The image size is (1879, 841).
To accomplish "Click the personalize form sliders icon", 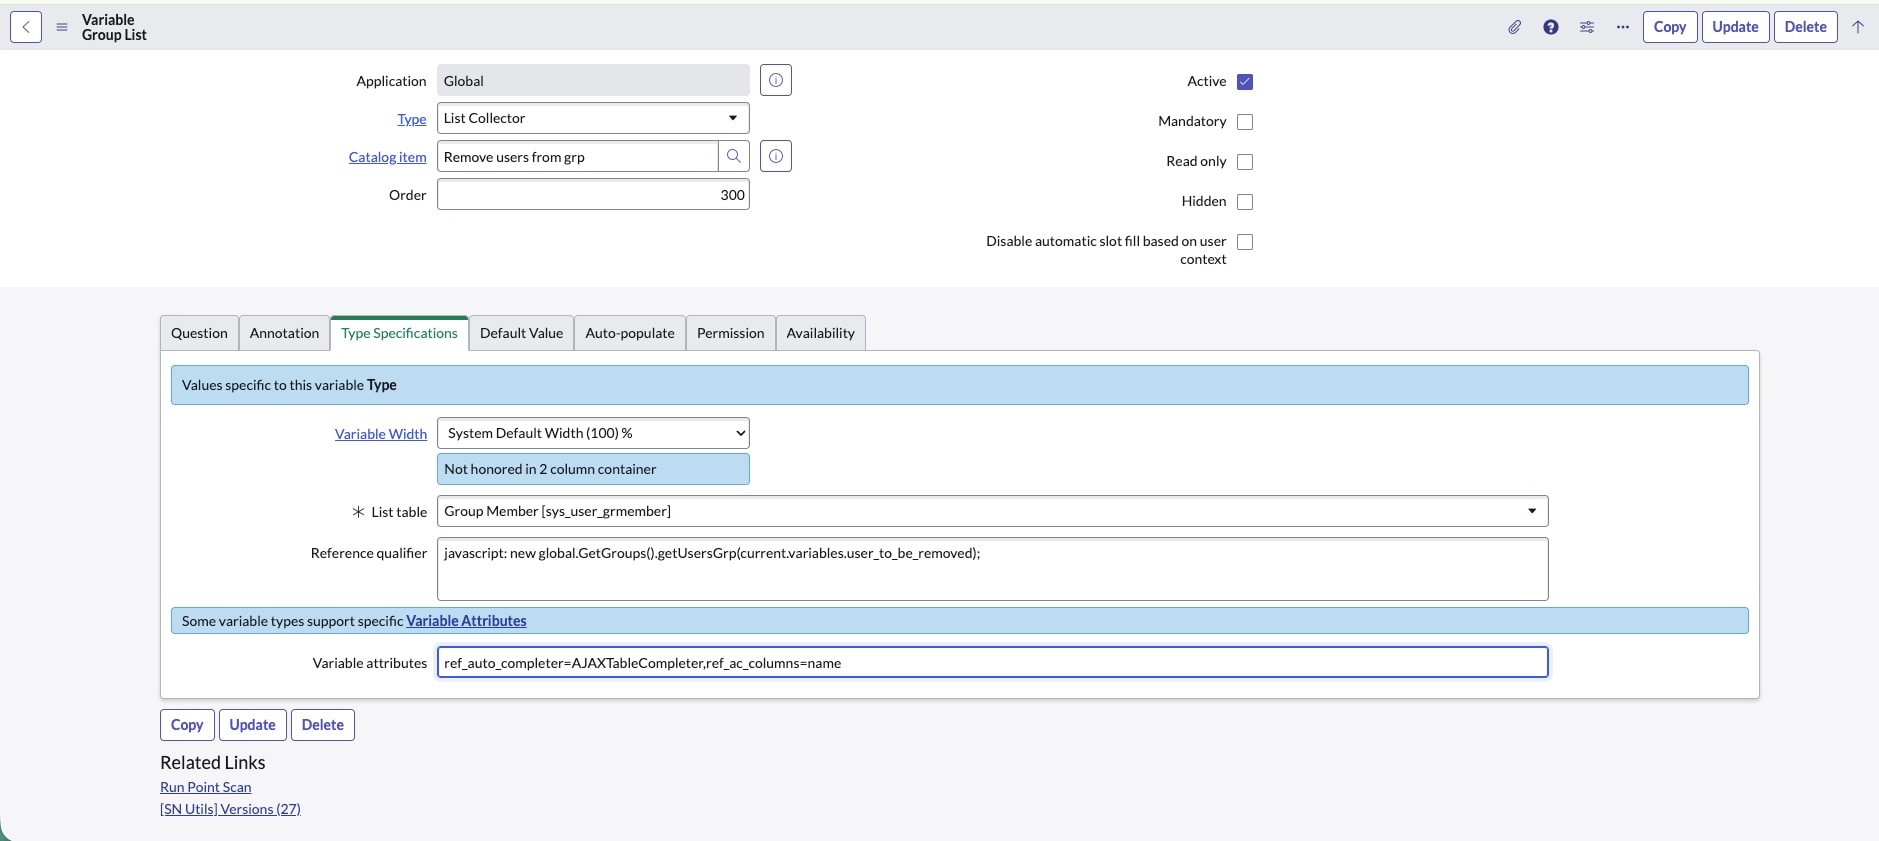I will (1586, 27).
